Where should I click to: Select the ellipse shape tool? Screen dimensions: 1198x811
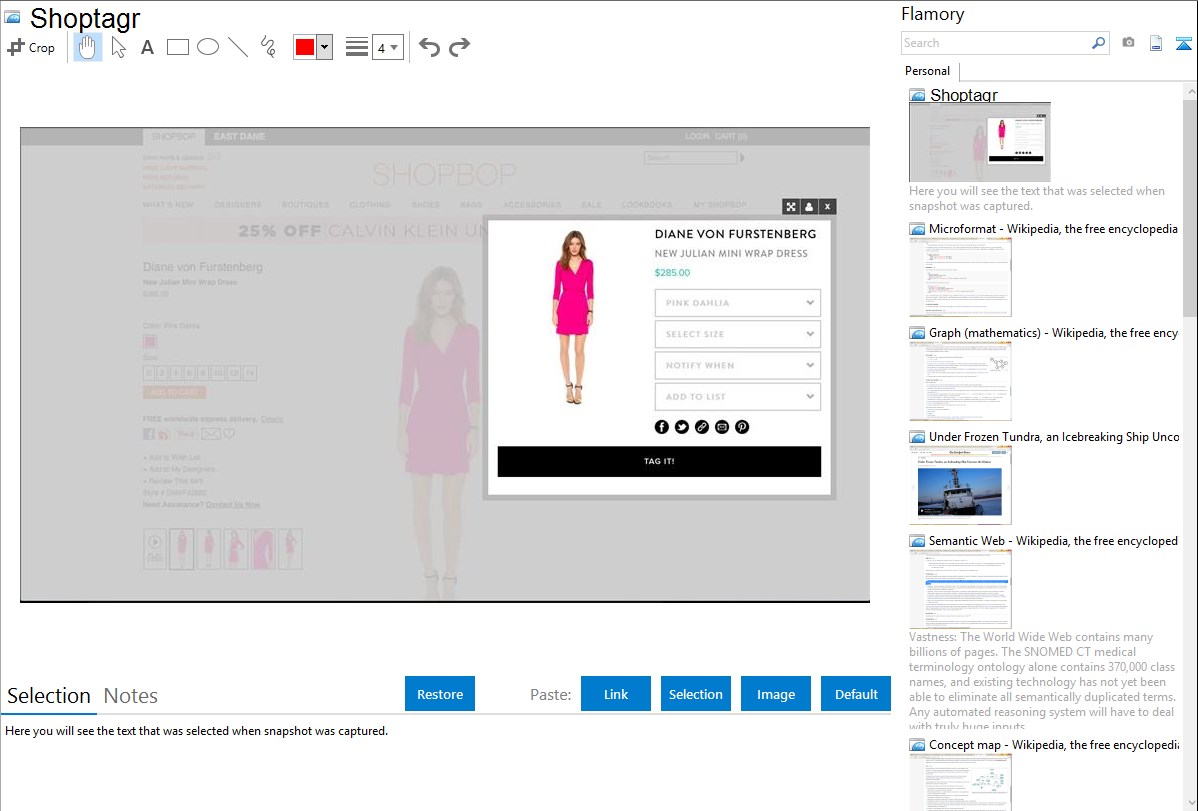tap(208, 47)
